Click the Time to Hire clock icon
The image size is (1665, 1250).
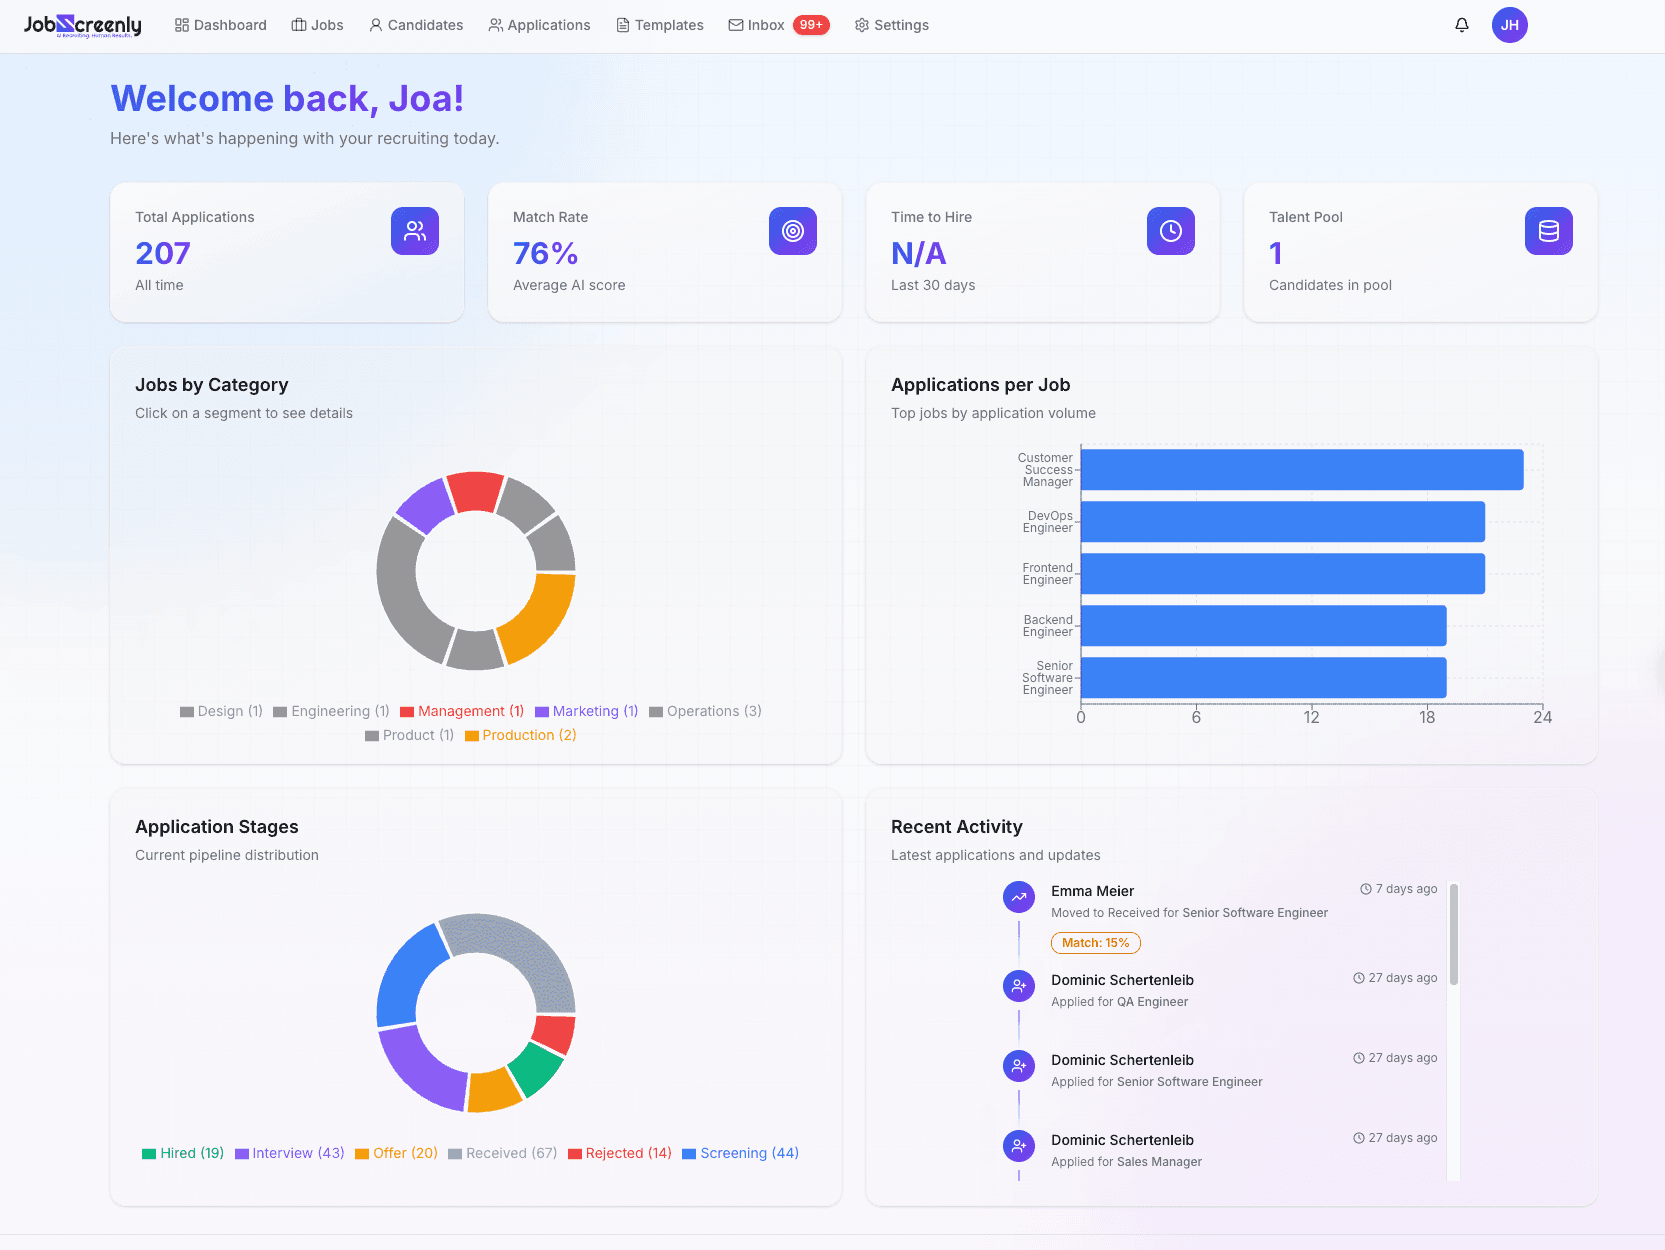(x=1170, y=231)
